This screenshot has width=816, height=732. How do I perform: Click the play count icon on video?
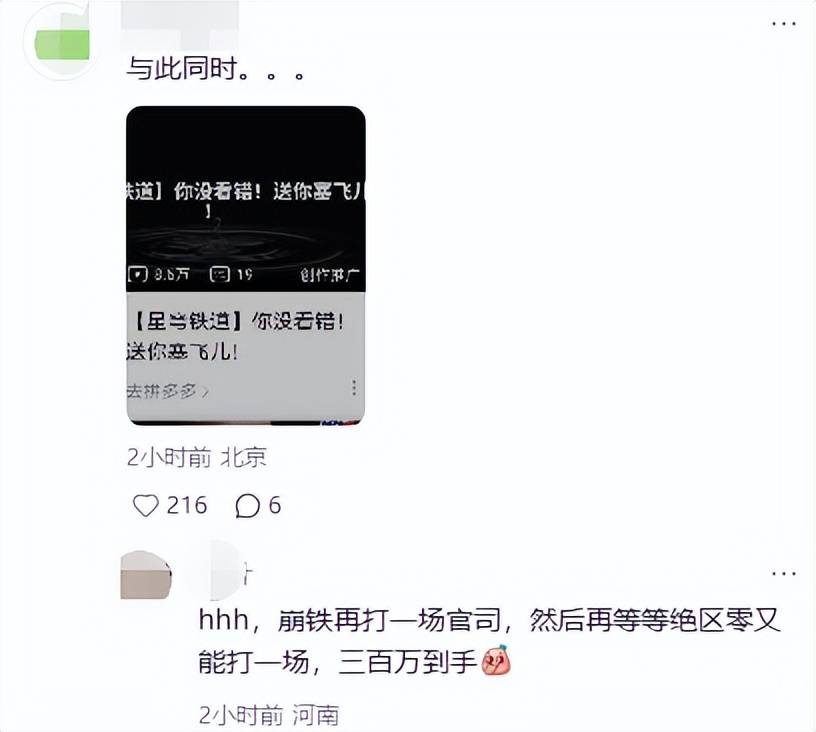(137, 274)
